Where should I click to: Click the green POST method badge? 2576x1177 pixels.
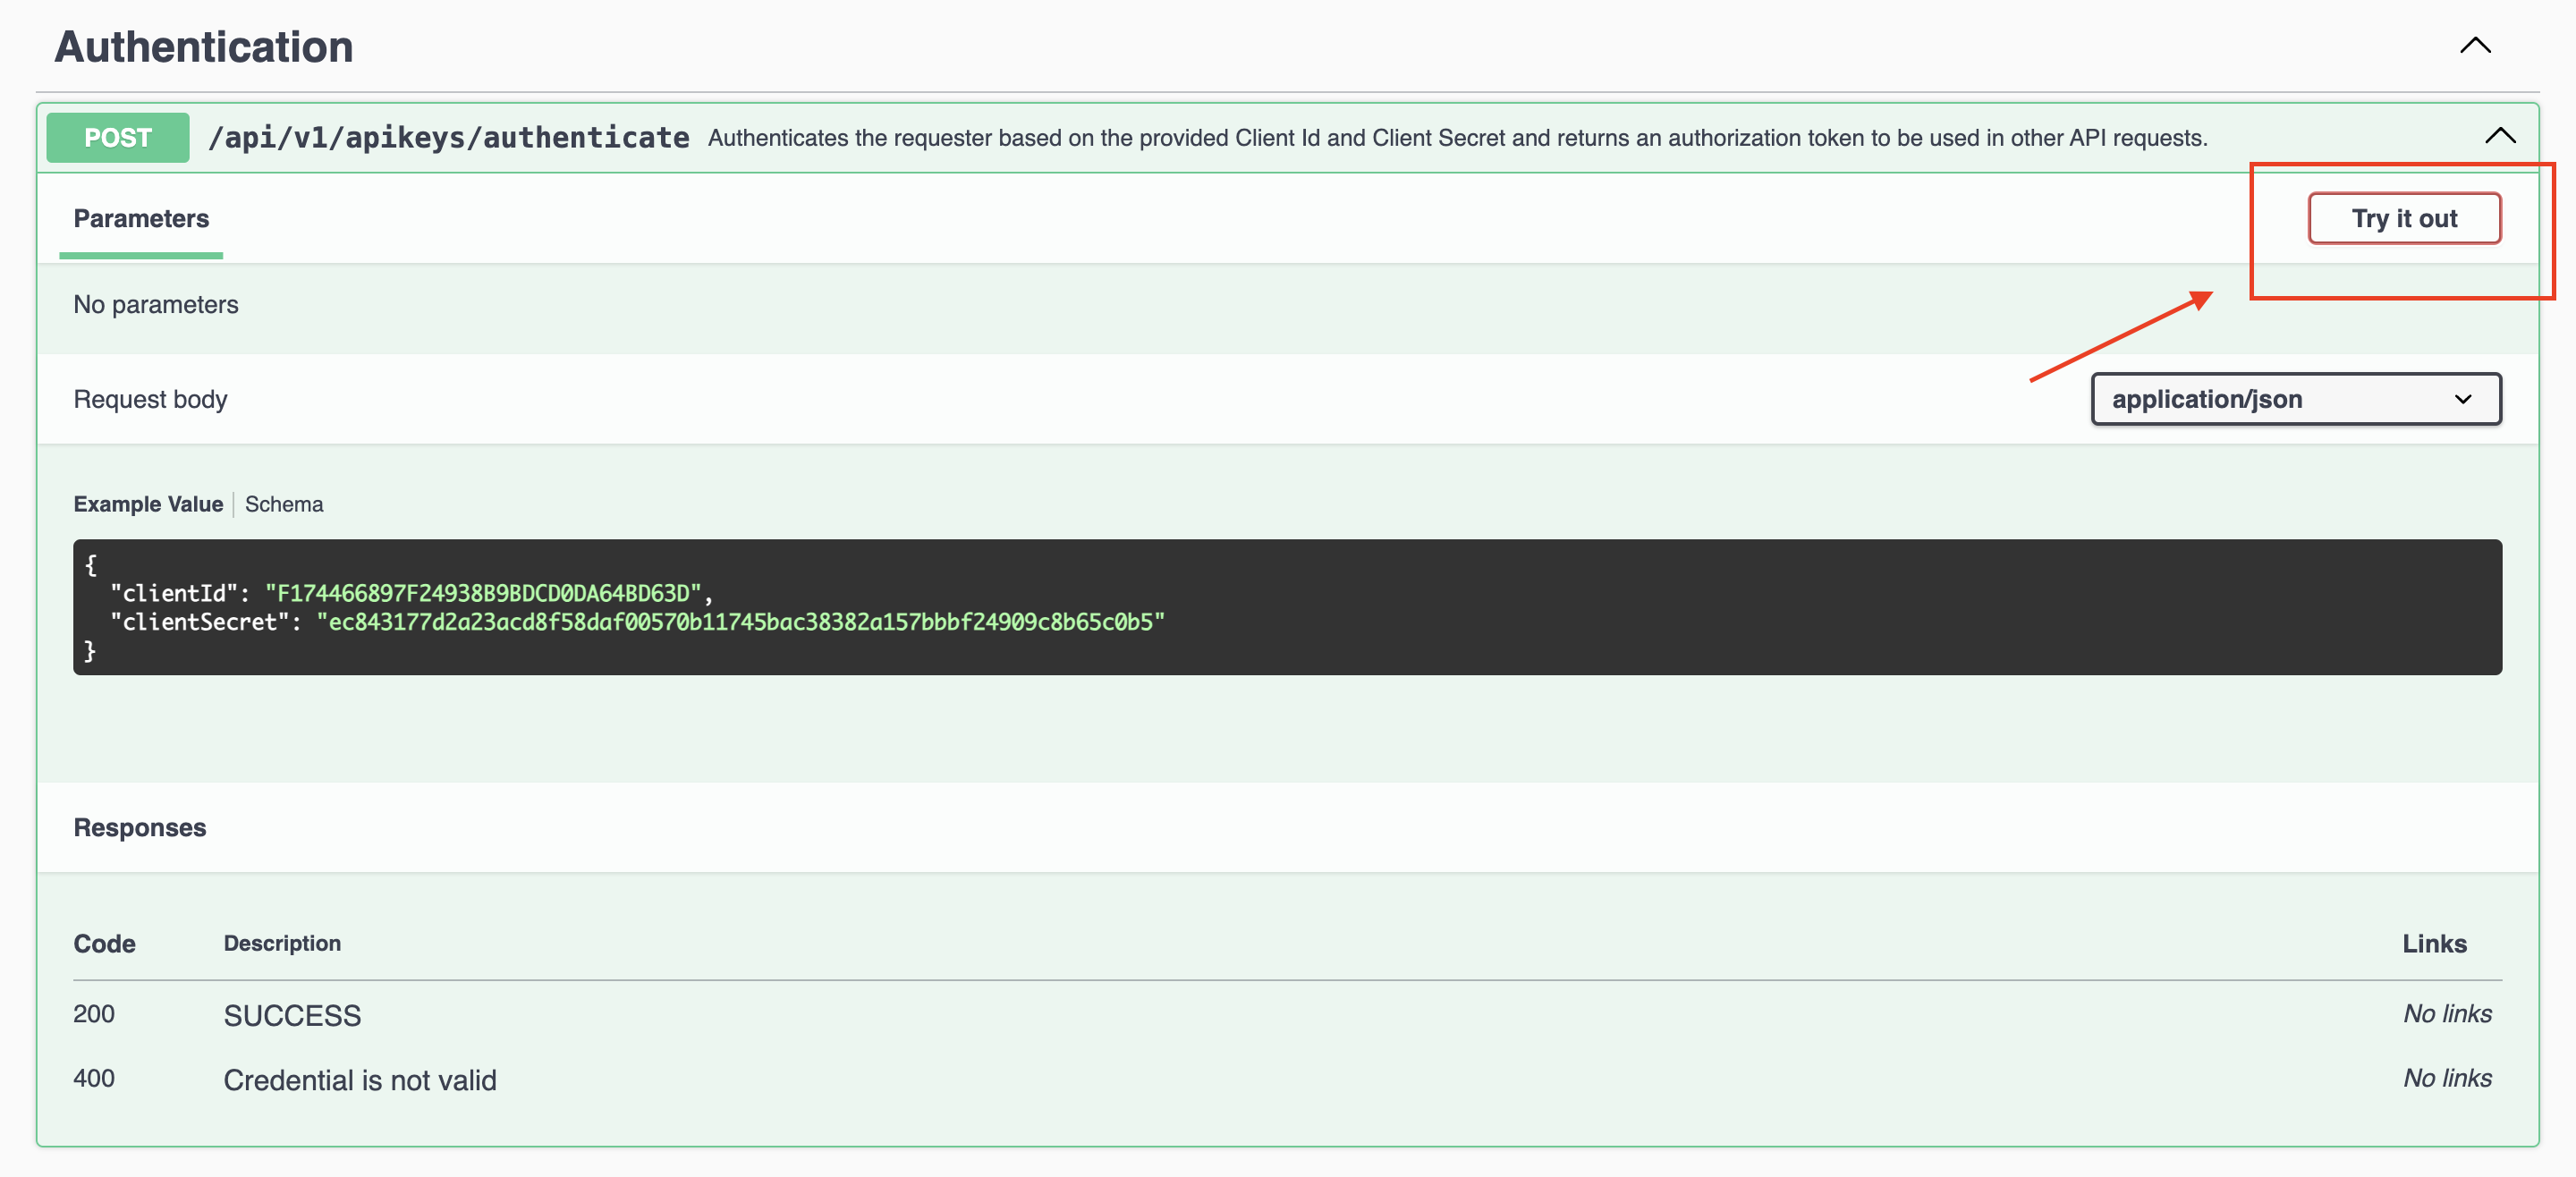[118, 137]
